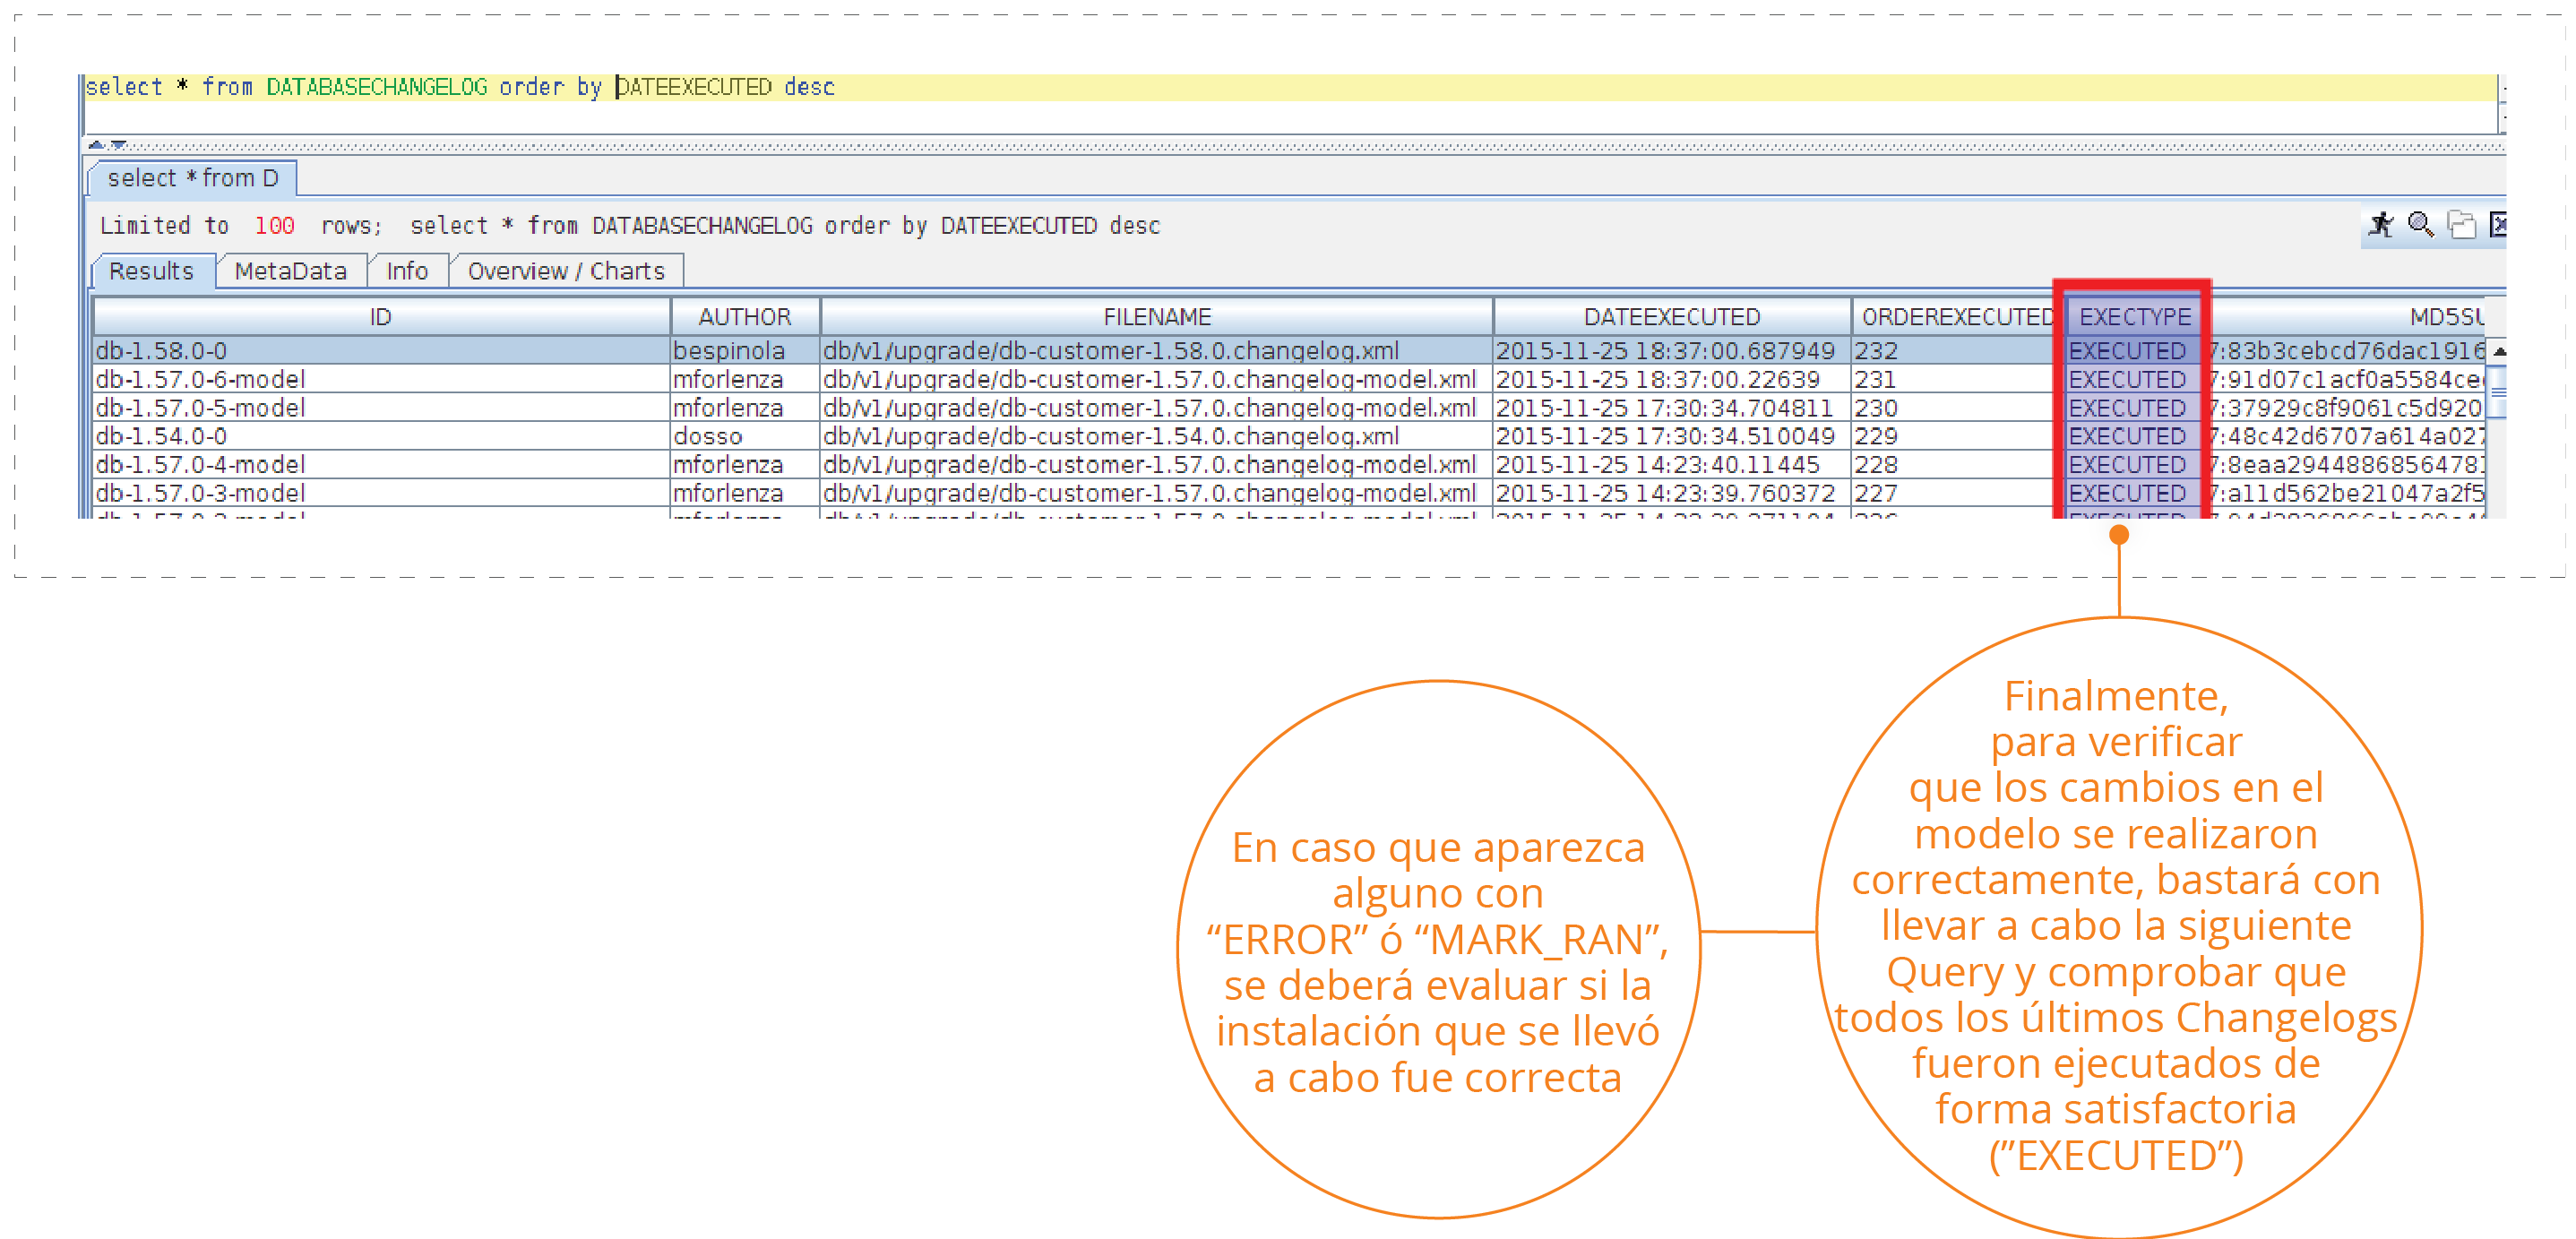
Task: Click the table scrollbar up arrow
Action: [x=2499, y=351]
